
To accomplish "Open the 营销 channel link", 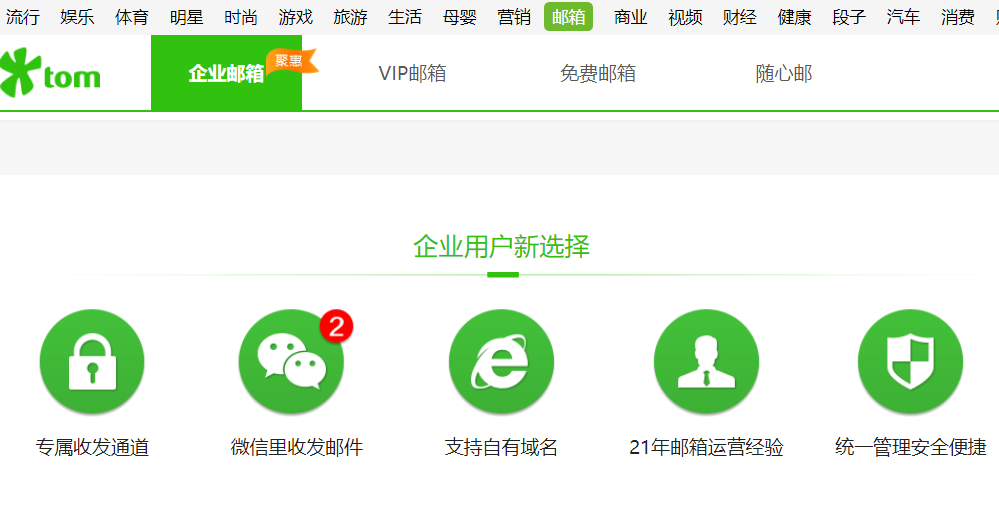I will click(x=514, y=17).
